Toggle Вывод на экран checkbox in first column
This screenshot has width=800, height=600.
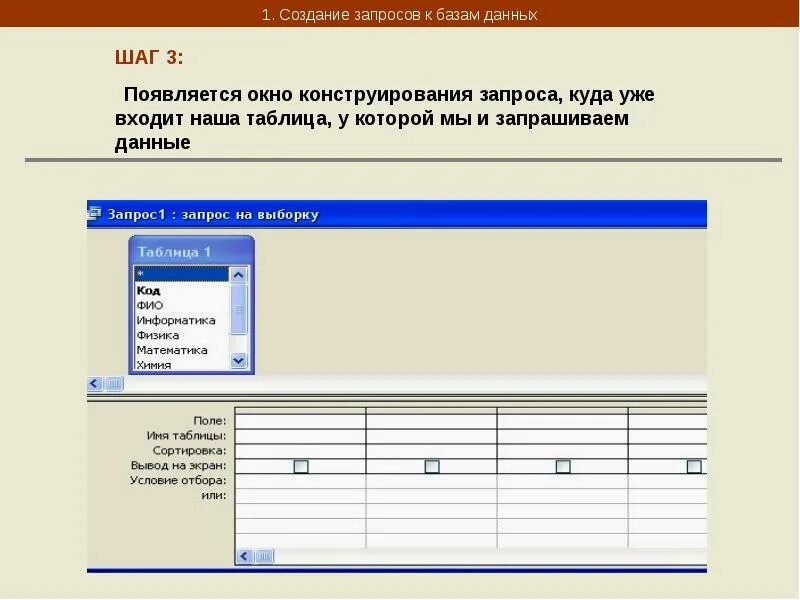pos(301,466)
